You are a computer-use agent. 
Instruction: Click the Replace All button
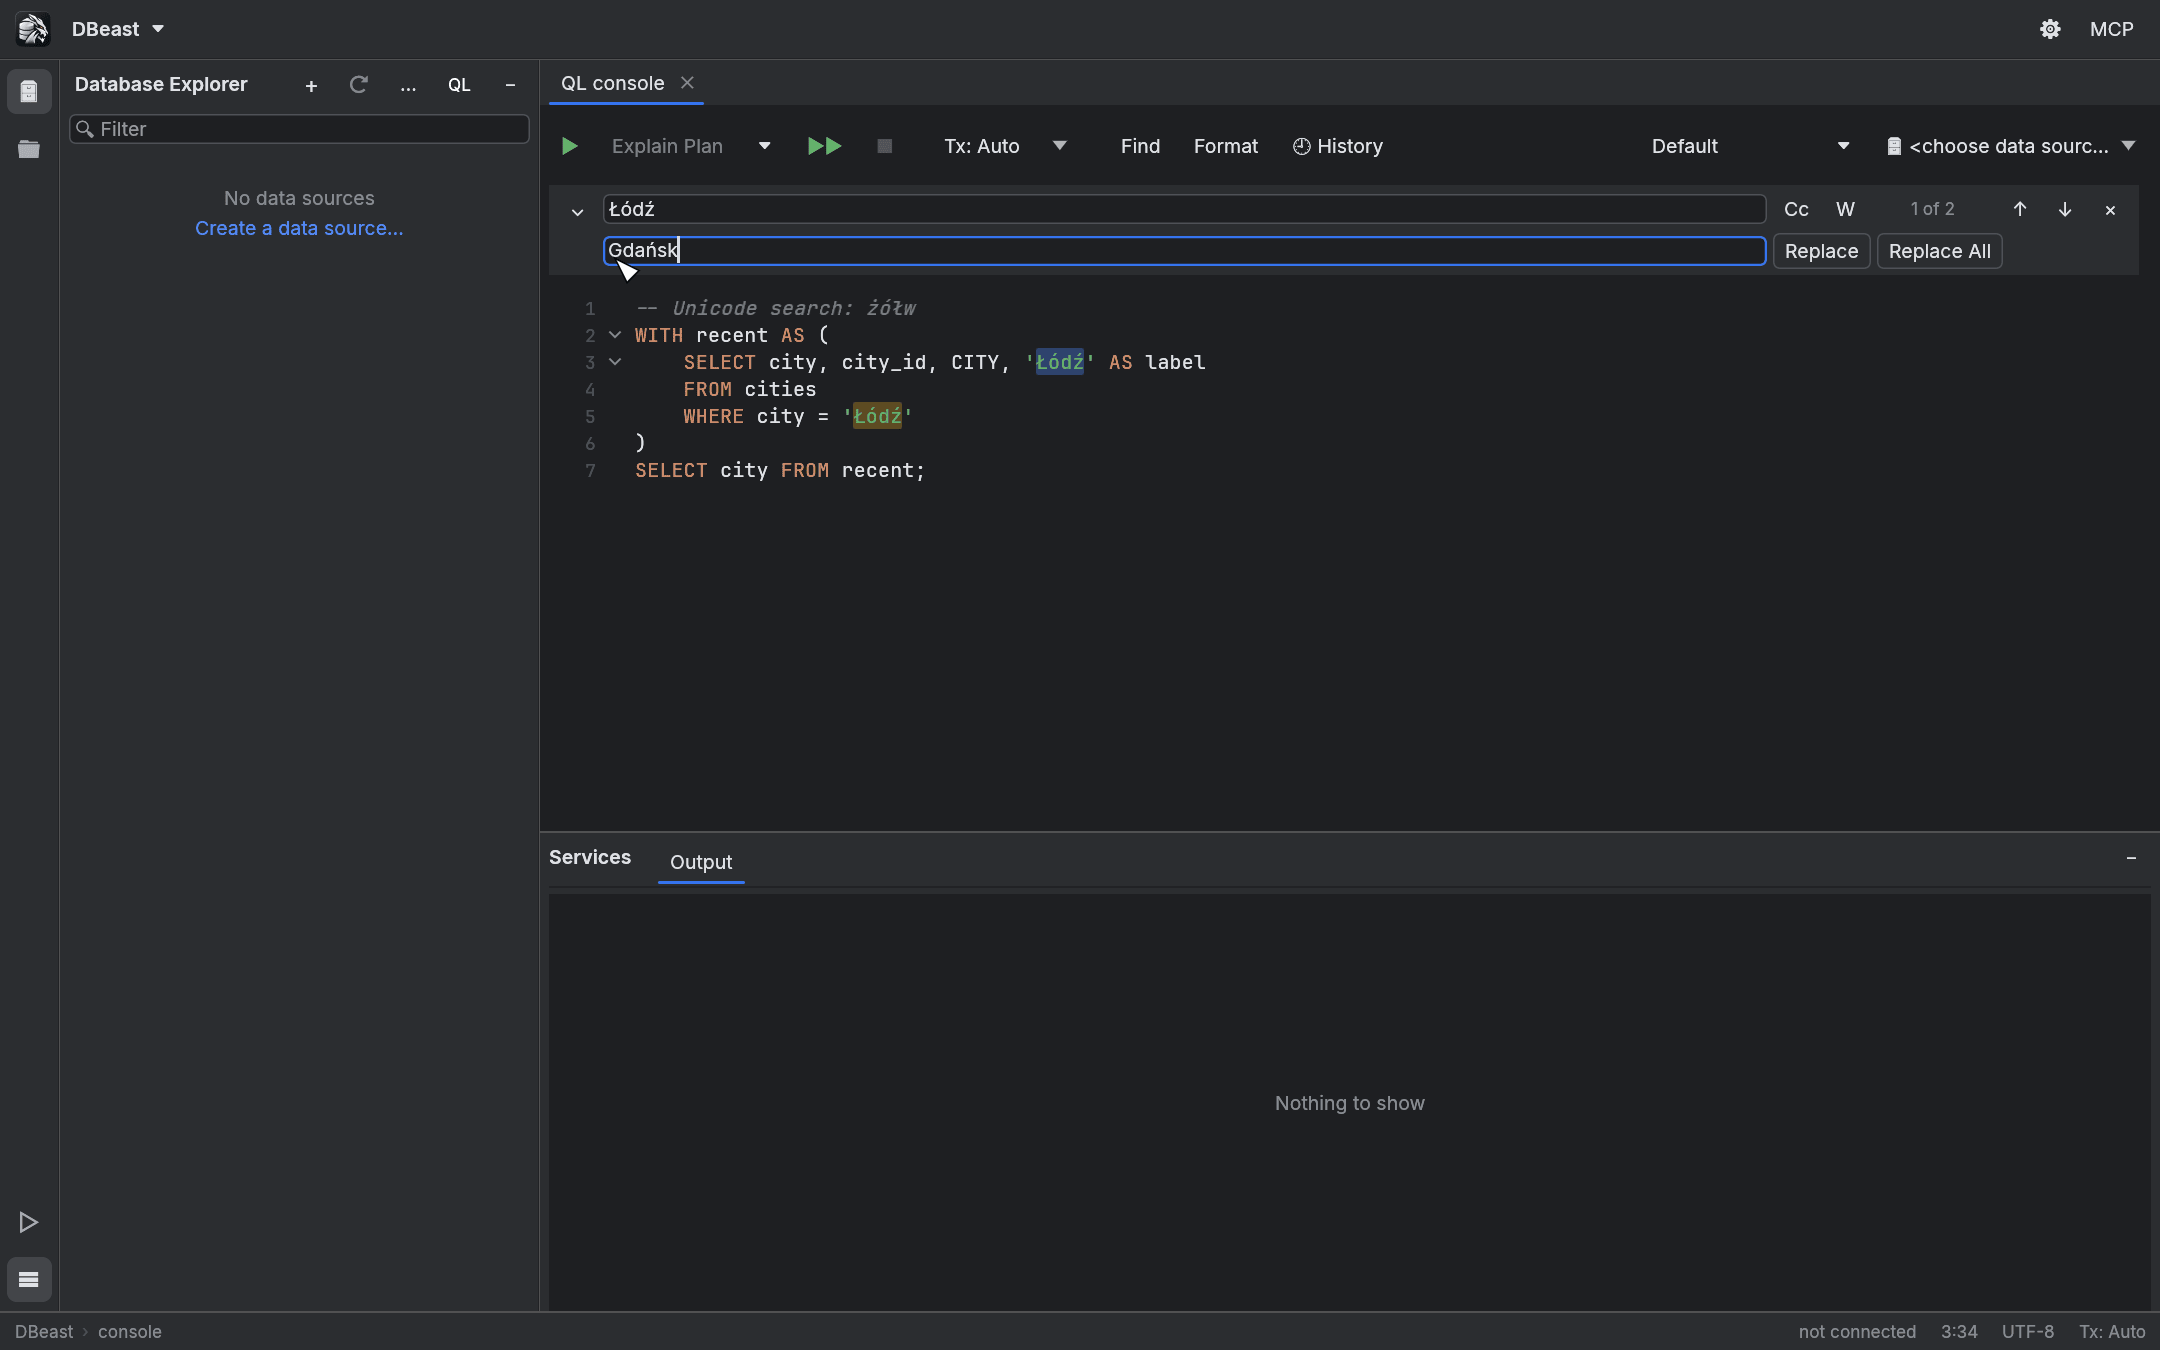[1939, 251]
